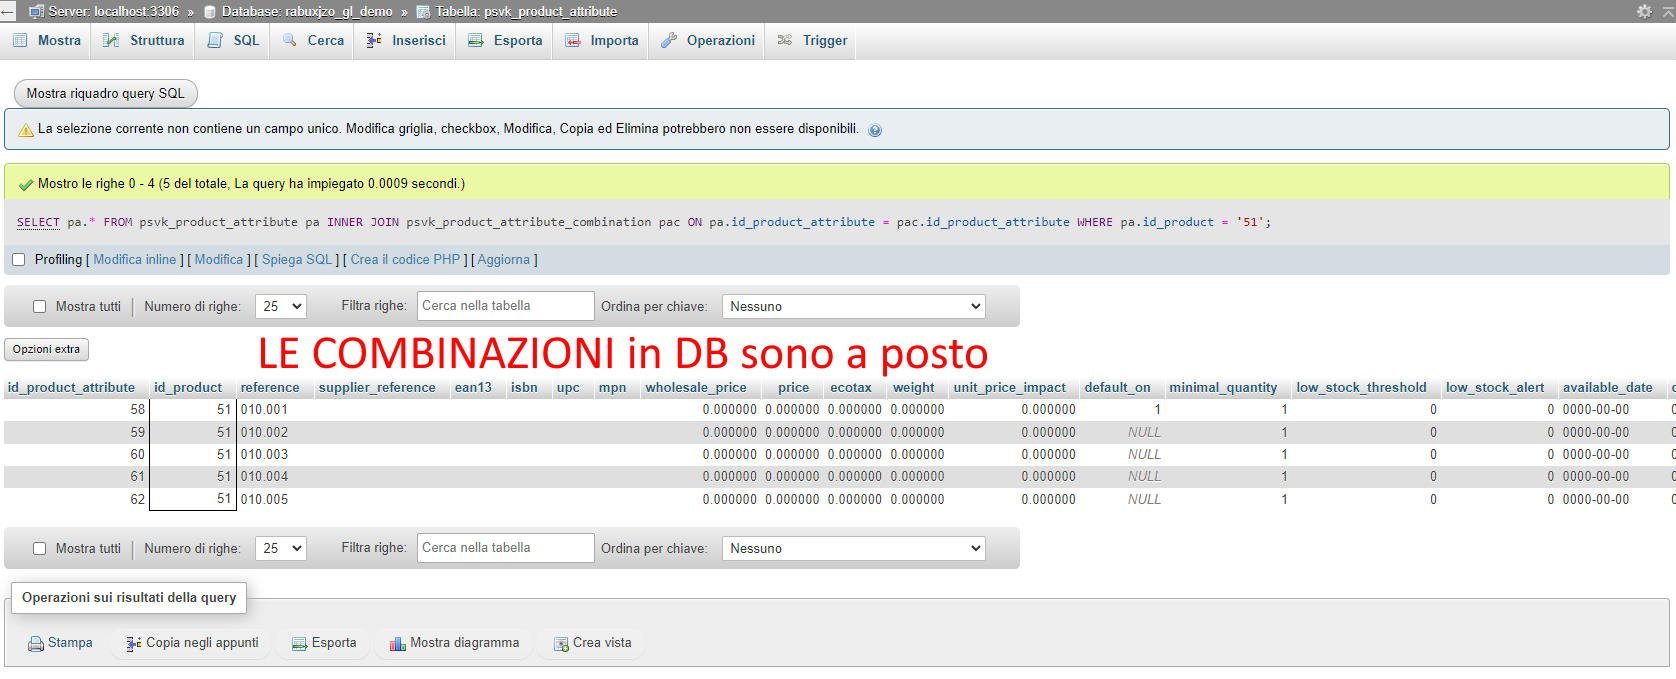
Task: Open the page settings gear icon
Action: click(x=1644, y=11)
